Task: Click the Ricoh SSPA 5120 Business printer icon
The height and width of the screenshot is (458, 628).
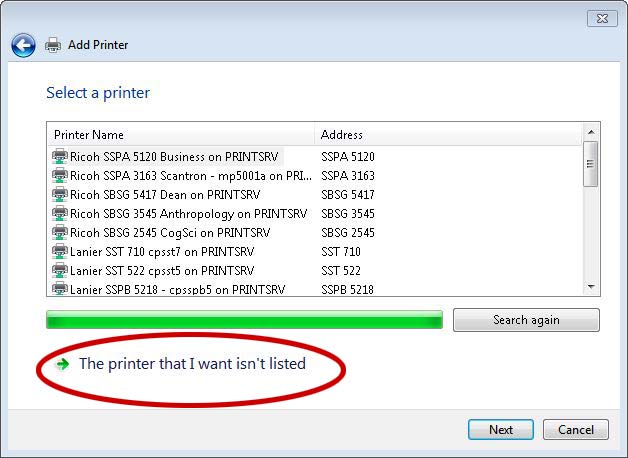Action: coord(60,156)
